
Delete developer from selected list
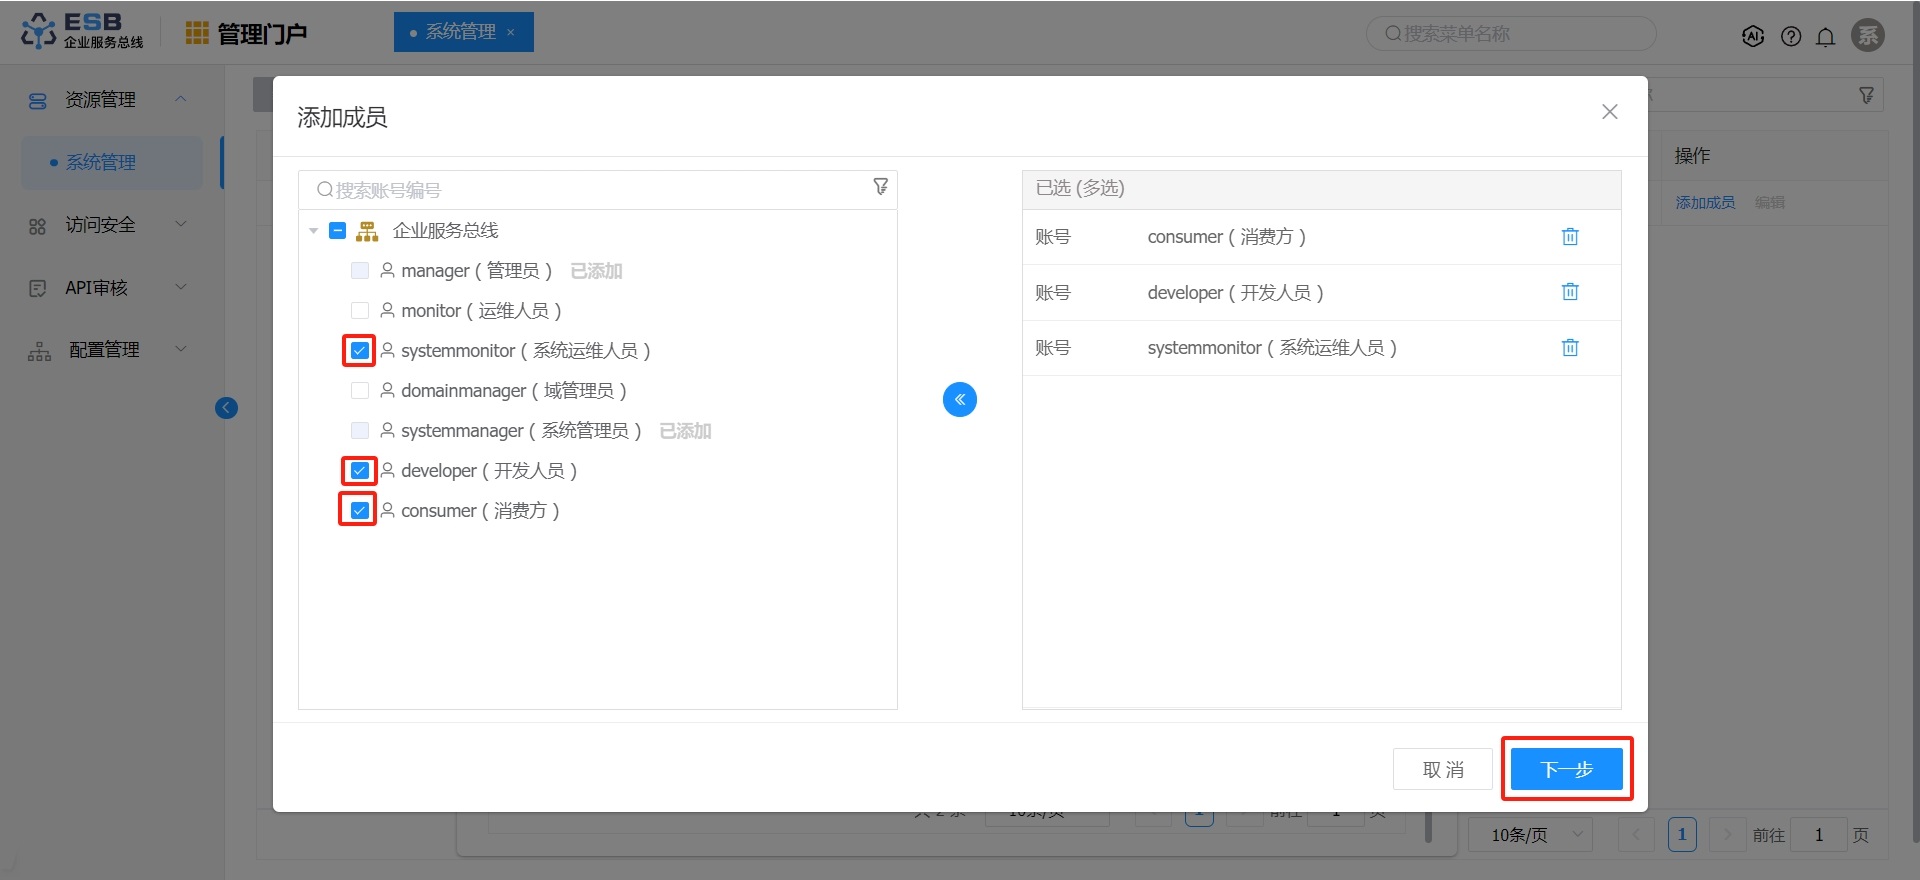1570,292
